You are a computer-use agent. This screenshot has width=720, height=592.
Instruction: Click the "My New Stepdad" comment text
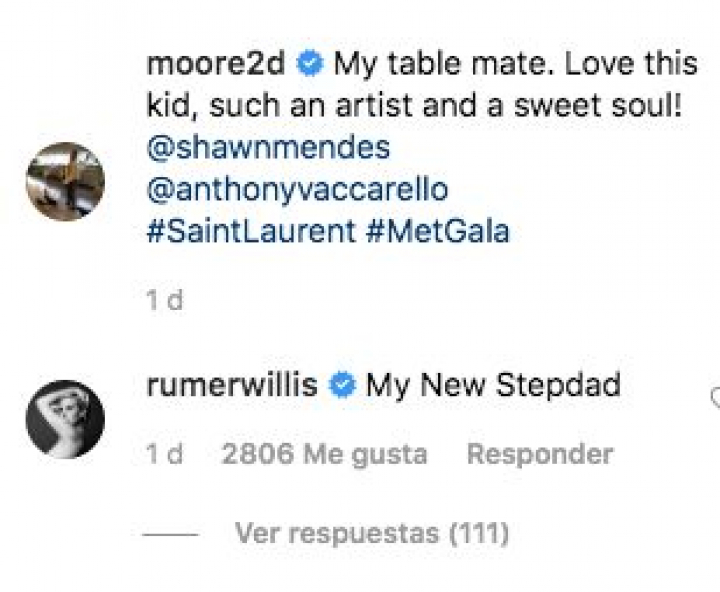pos(493,385)
